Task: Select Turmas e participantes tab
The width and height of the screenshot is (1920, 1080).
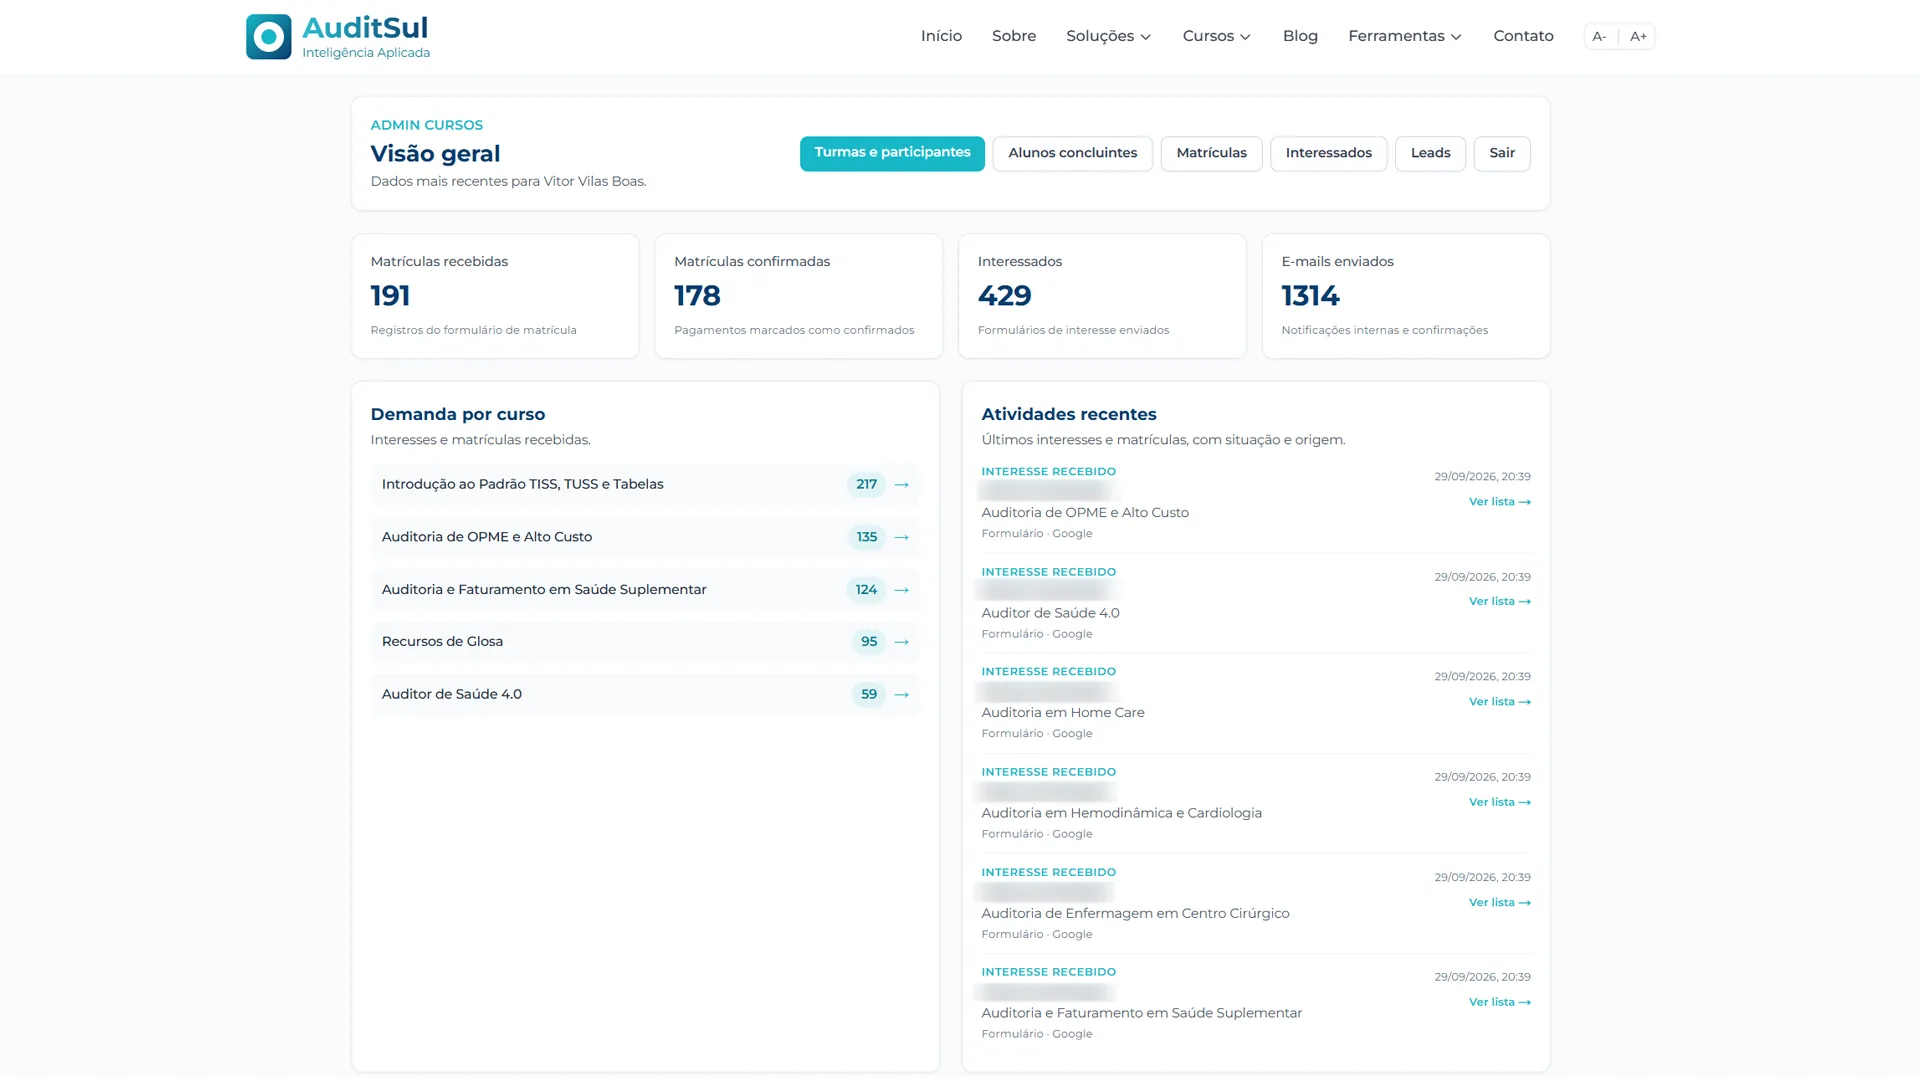Action: [892, 153]
